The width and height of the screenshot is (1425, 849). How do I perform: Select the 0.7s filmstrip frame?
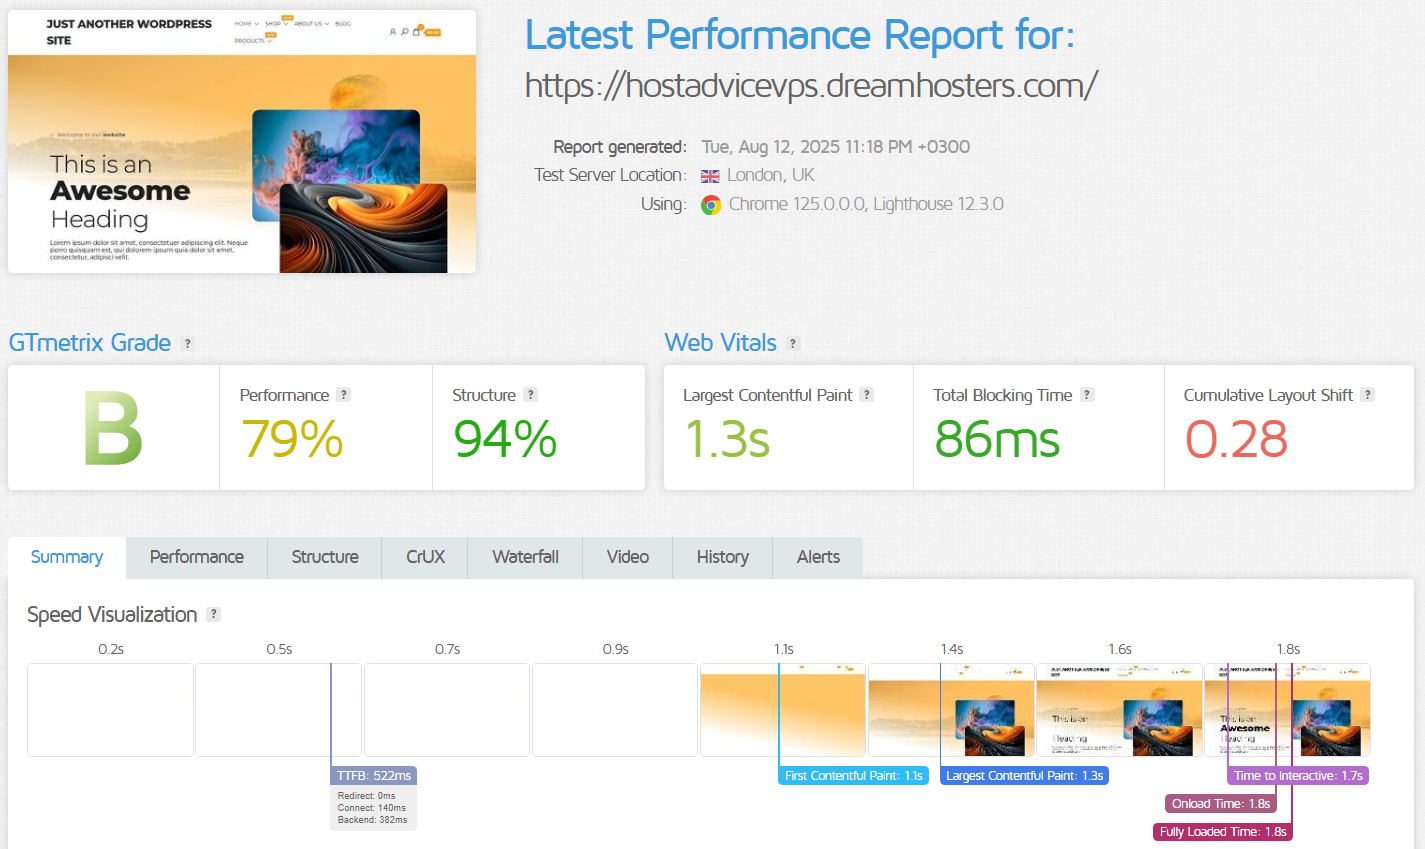(447, 710)
